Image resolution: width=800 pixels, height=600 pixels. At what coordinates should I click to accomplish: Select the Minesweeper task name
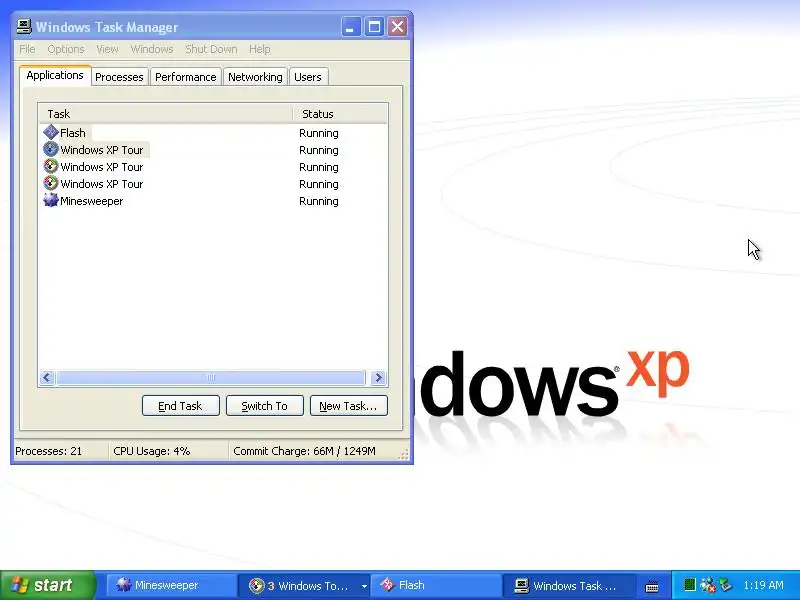point(92,201)
